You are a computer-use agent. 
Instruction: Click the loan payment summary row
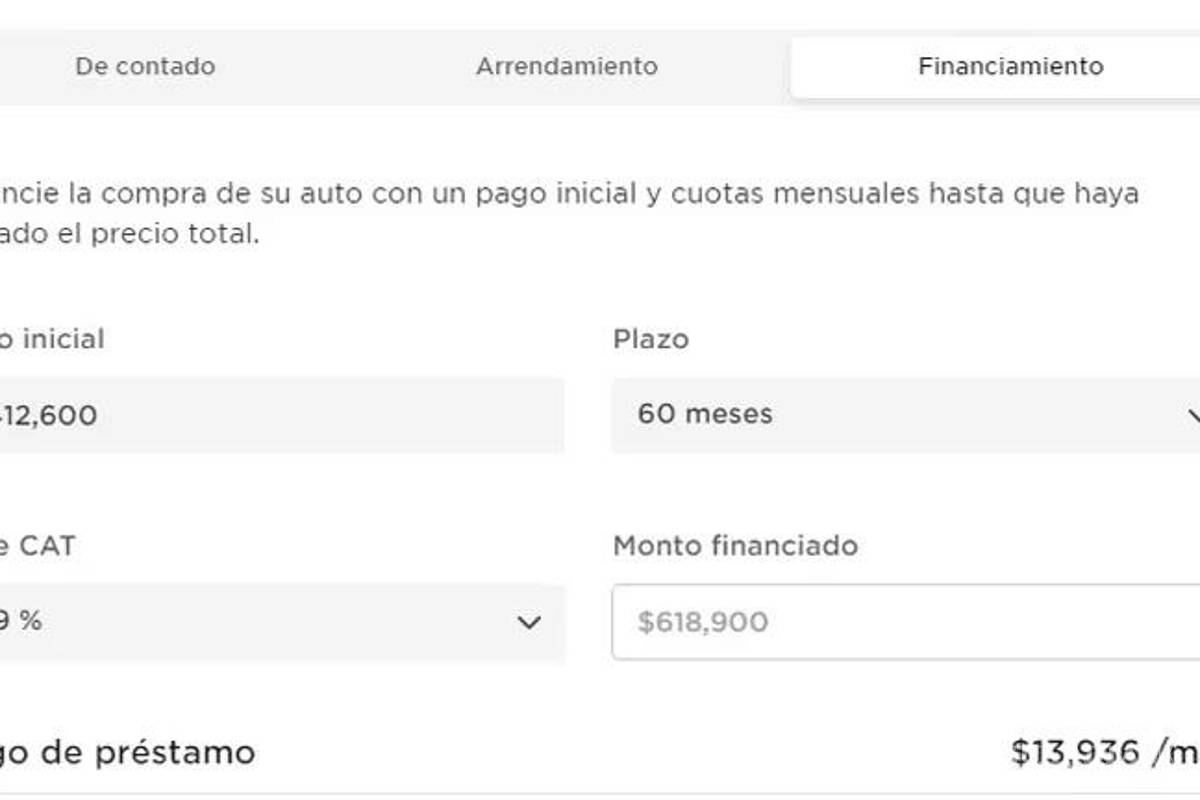coord(600,748)
